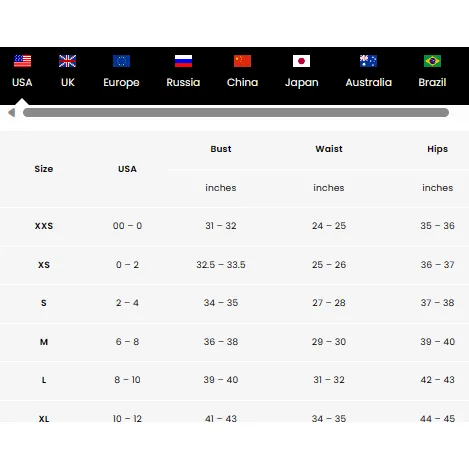This screenshot has width=469, height=469.
Task: Open the Australia tab label
Action: click(x=369, y=82)
